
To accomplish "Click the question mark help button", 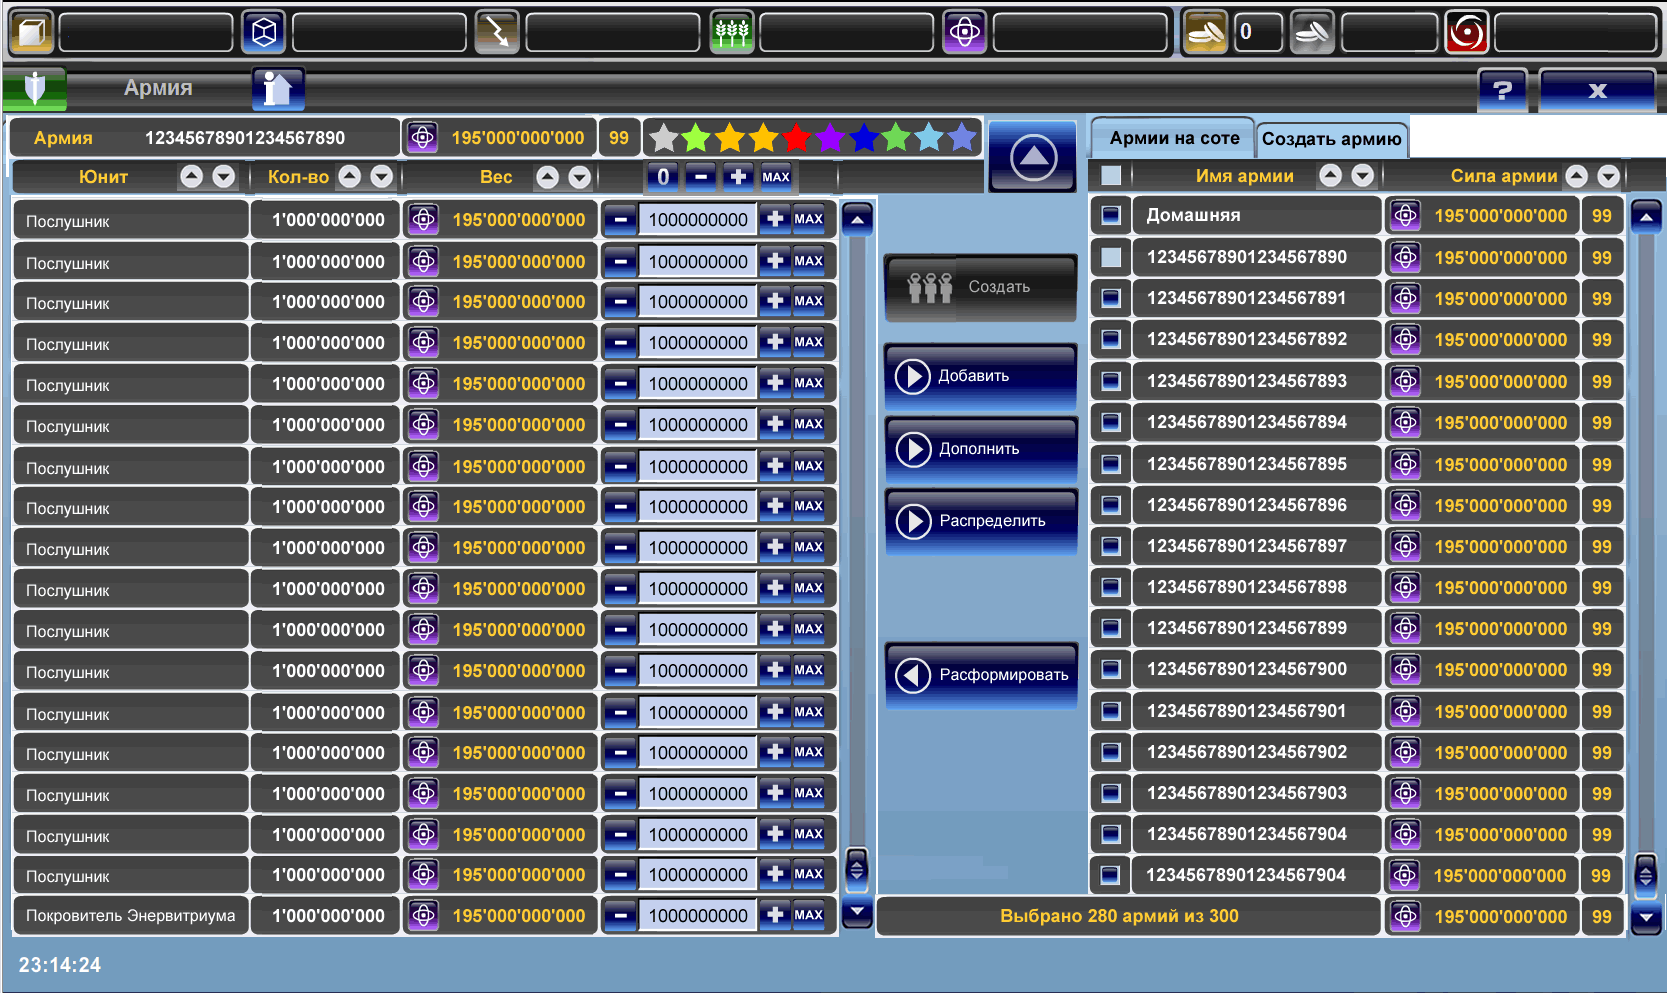I will pos(1502,90).
